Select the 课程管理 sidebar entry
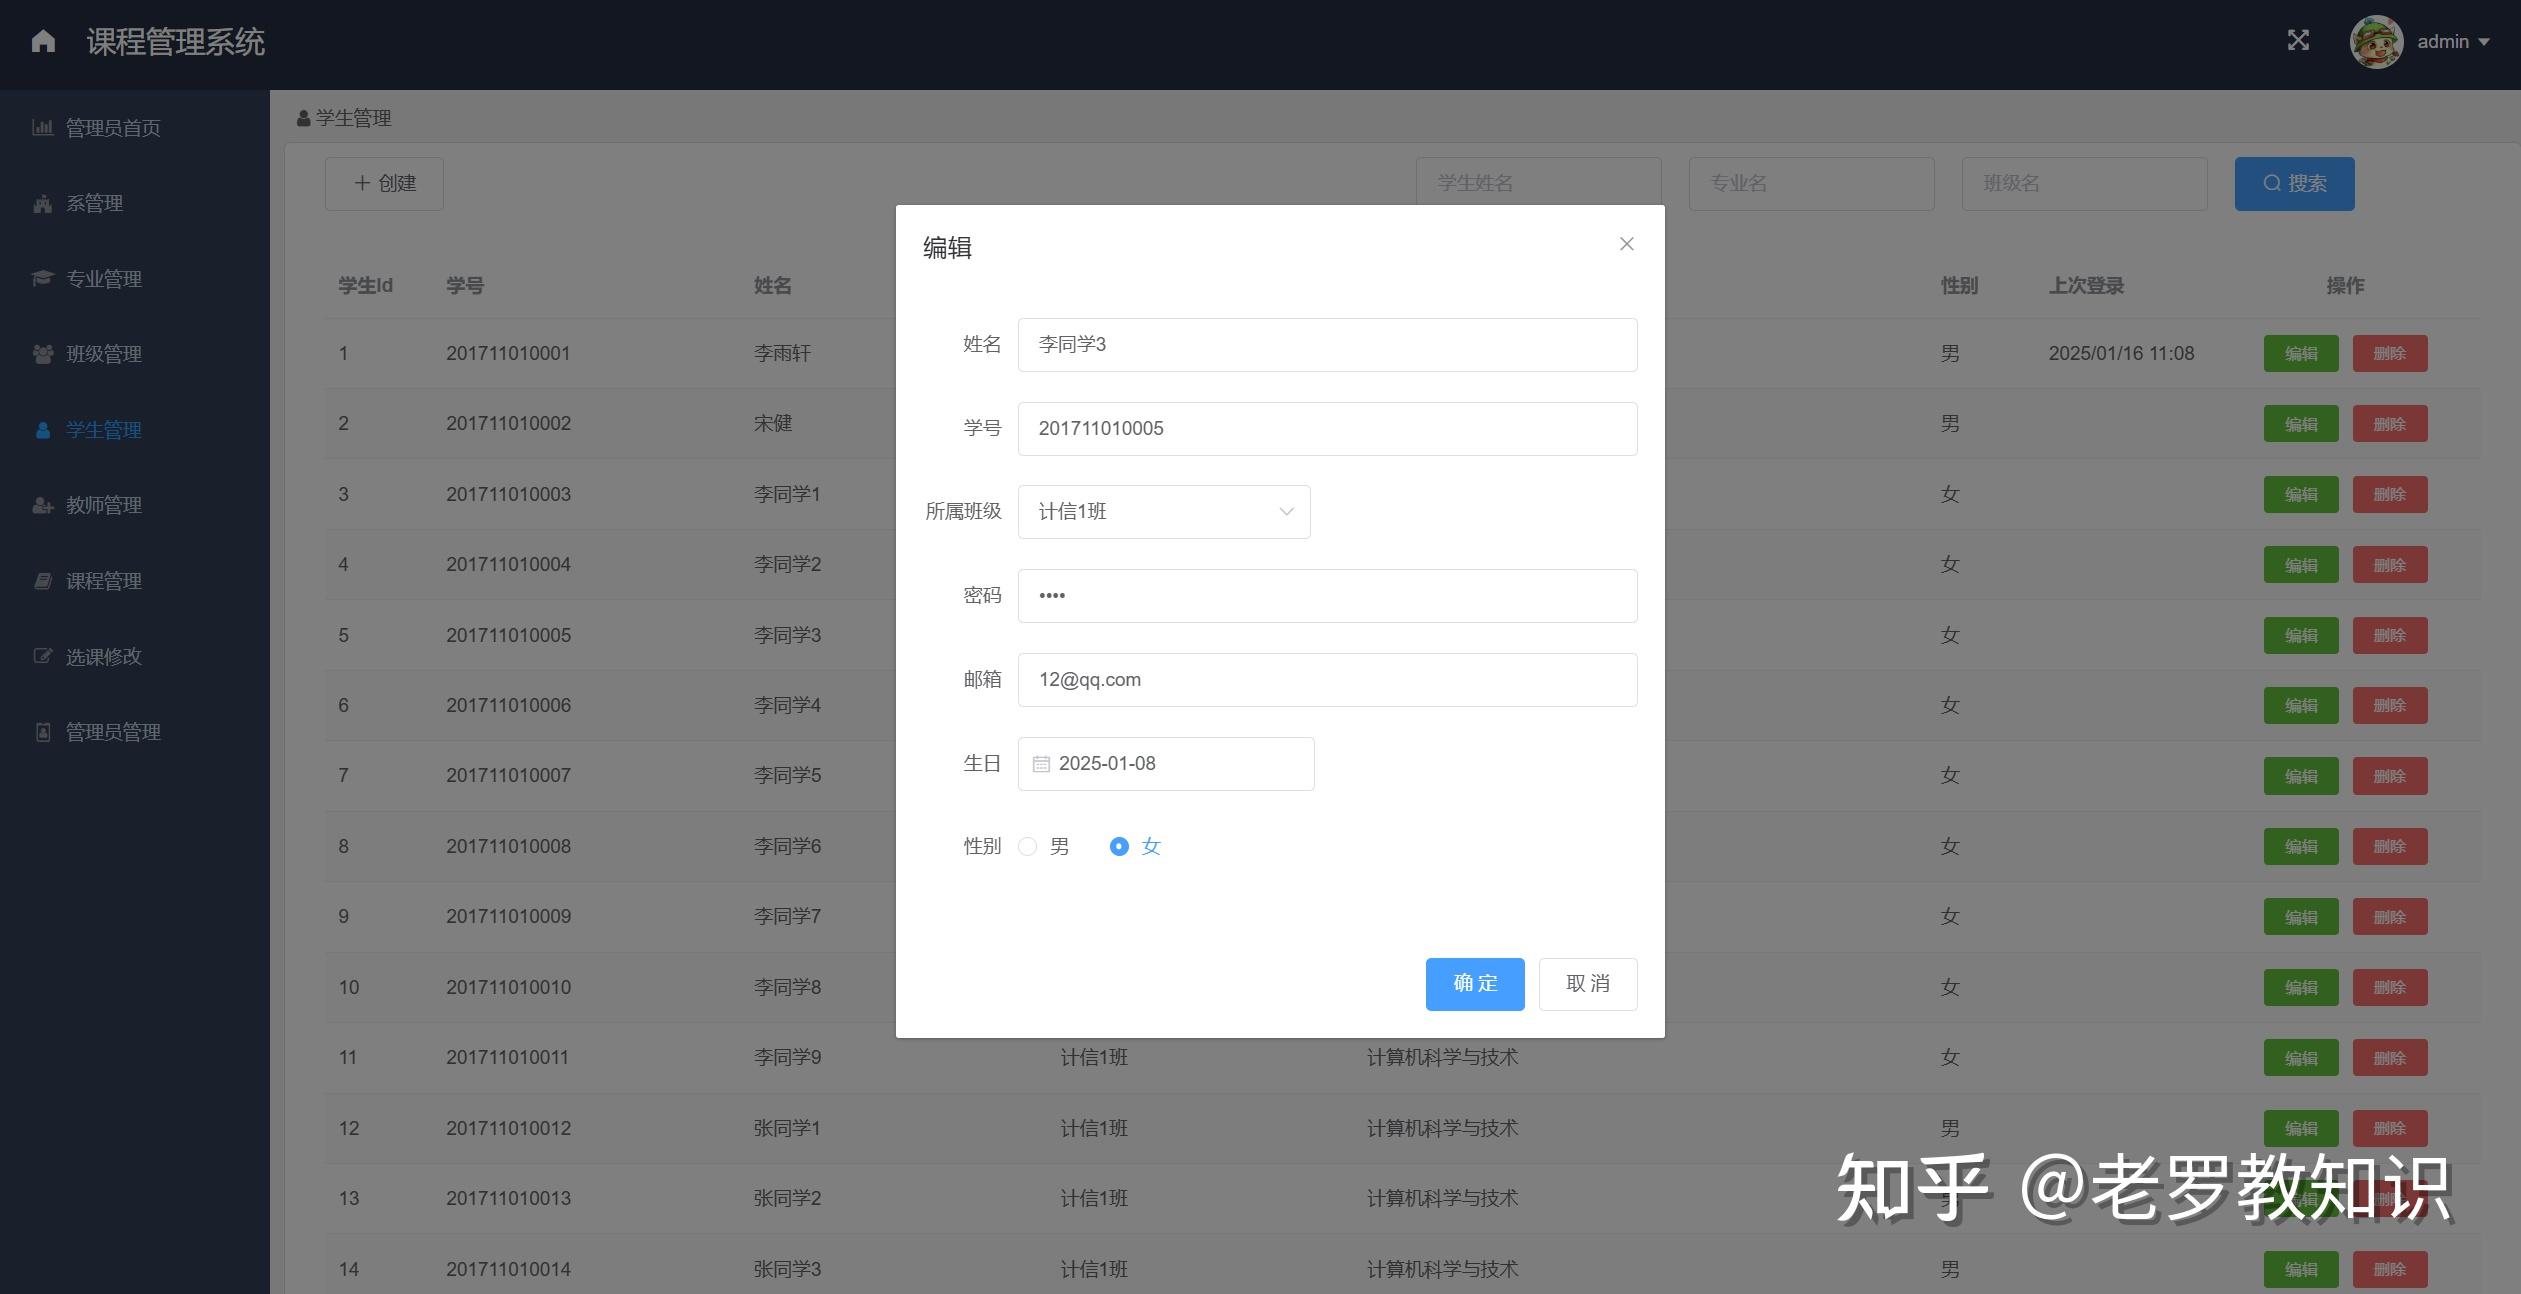Image resolution: width=2521 pixels, height=1294 pixels. coord(103,580)
